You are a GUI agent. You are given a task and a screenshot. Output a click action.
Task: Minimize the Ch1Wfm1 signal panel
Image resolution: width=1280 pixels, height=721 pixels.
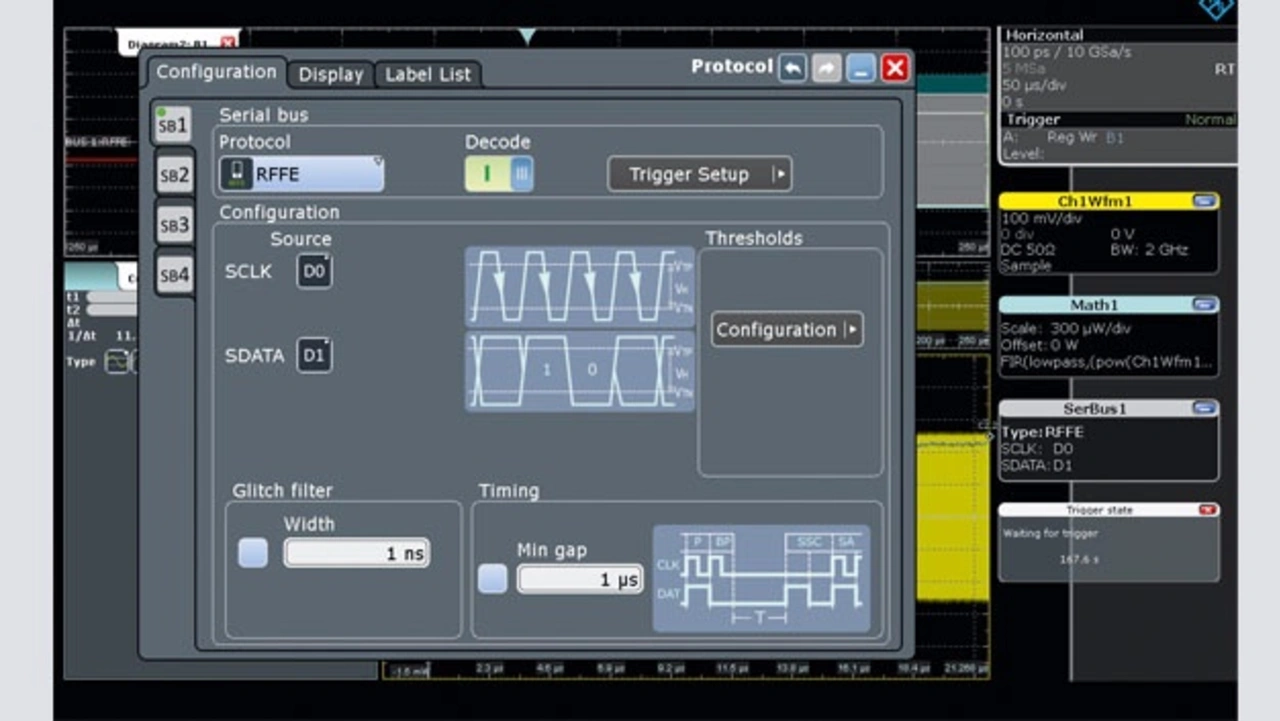click(x=1204, y=201)
